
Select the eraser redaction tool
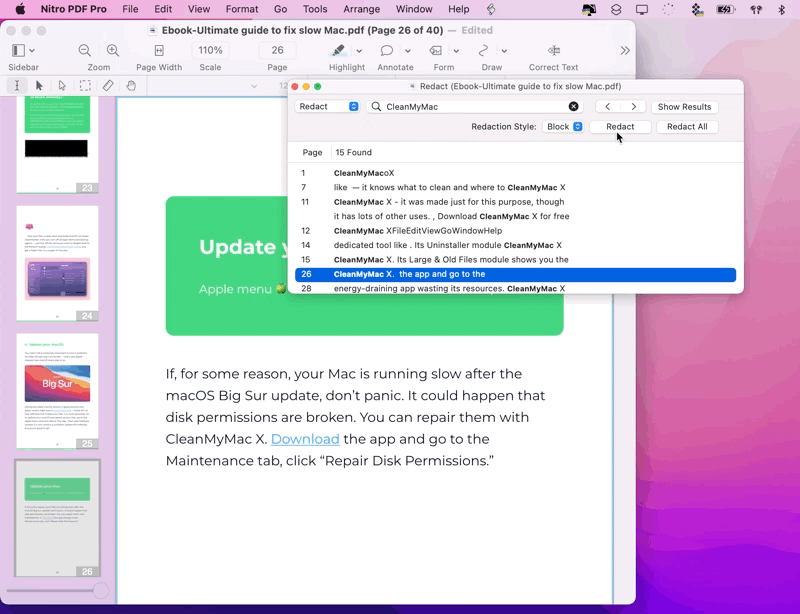pos(108,85)
